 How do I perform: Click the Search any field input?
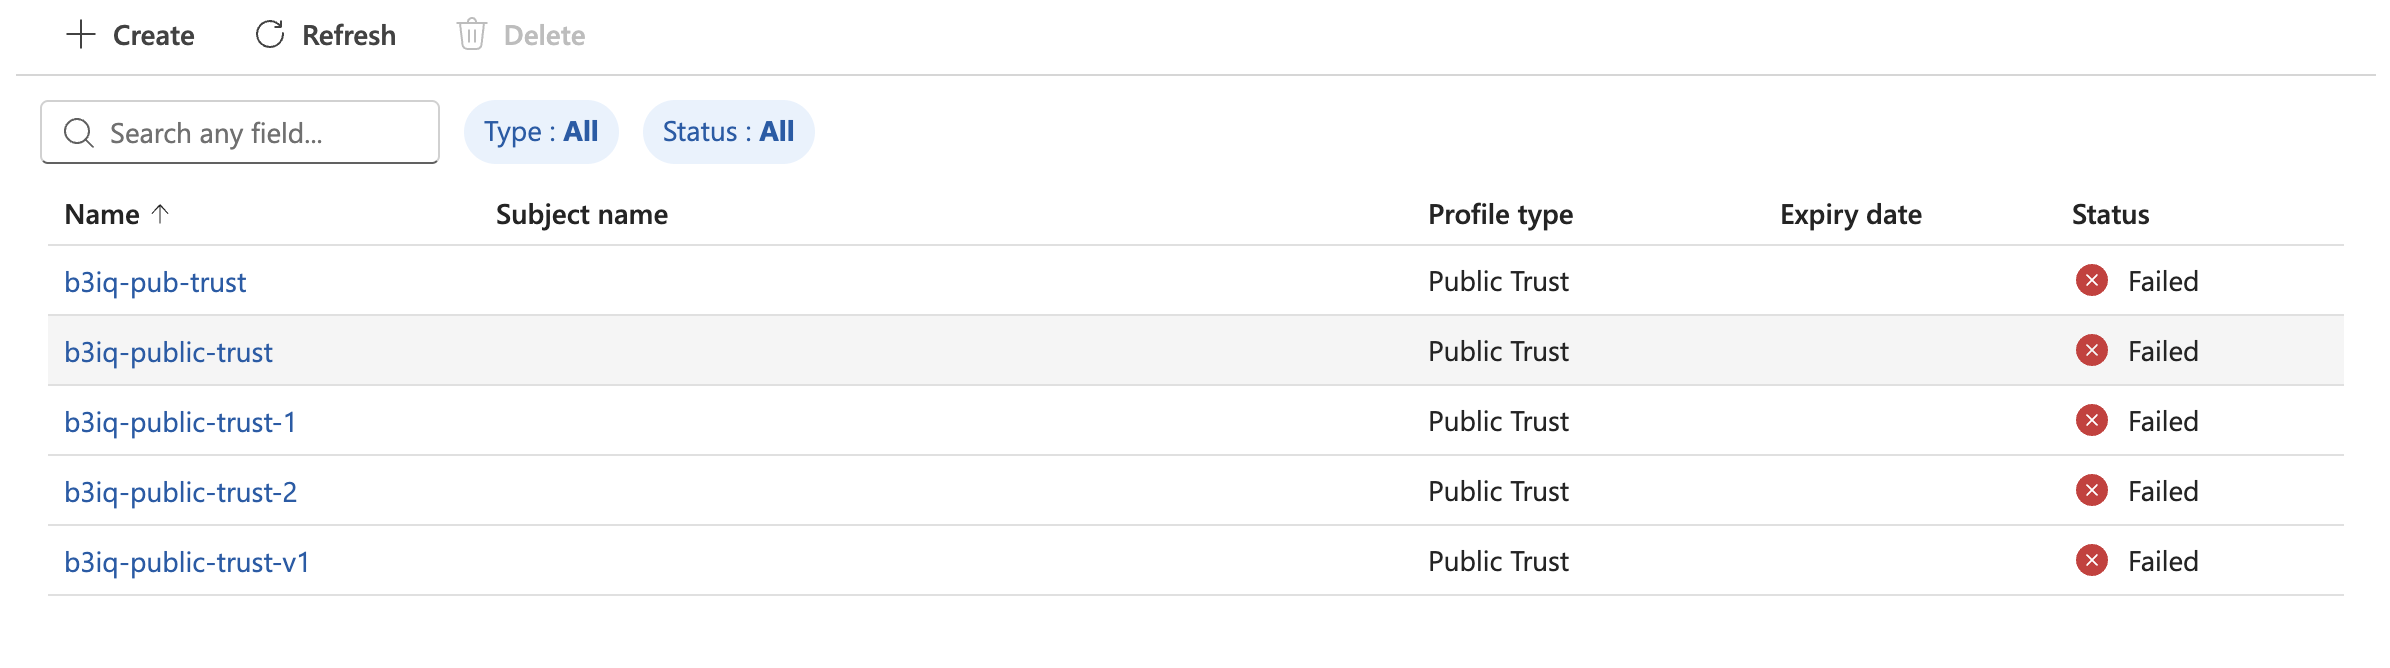[240, 132]
